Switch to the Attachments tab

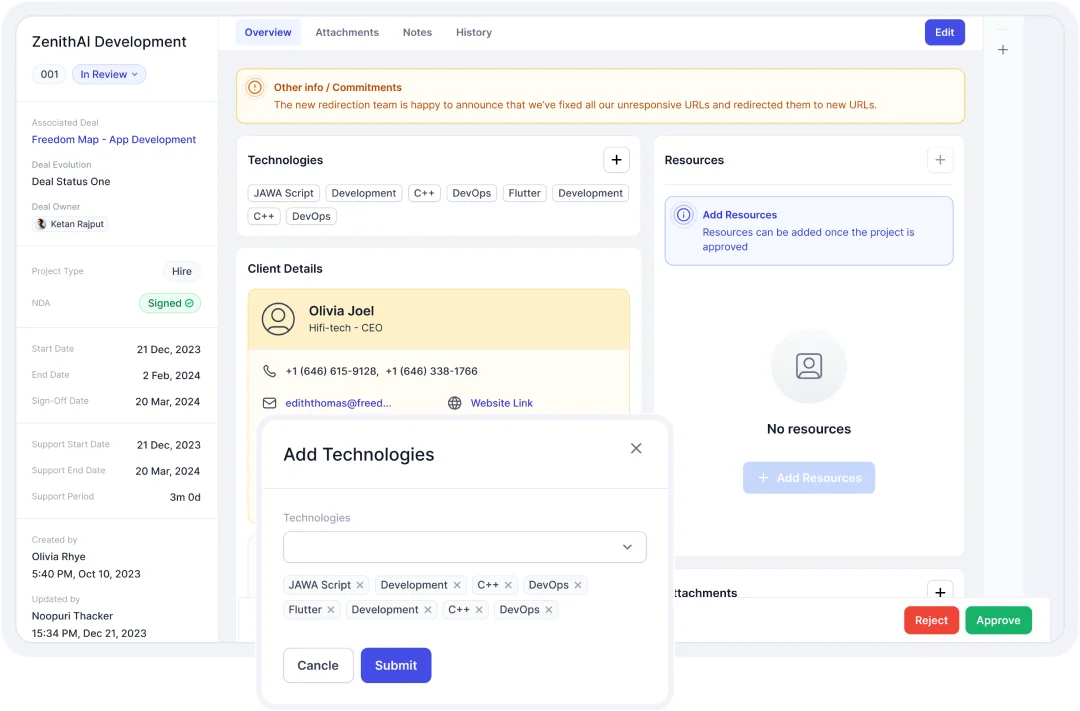(347, 32)
